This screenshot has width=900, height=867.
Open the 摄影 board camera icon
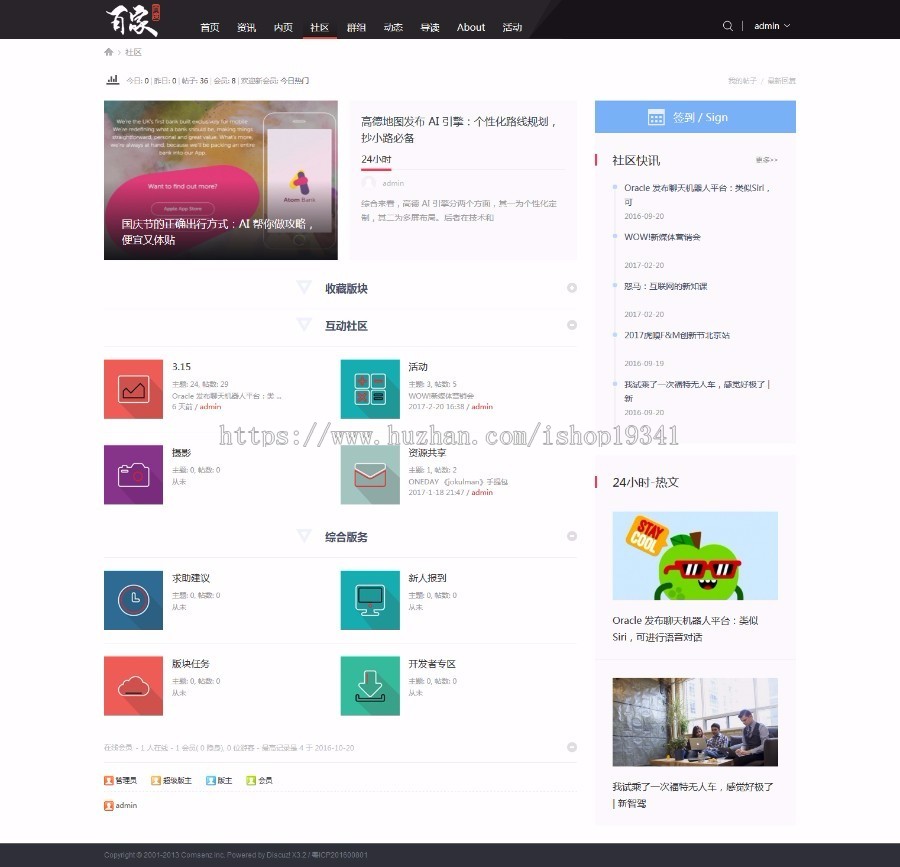coord(133,475)
